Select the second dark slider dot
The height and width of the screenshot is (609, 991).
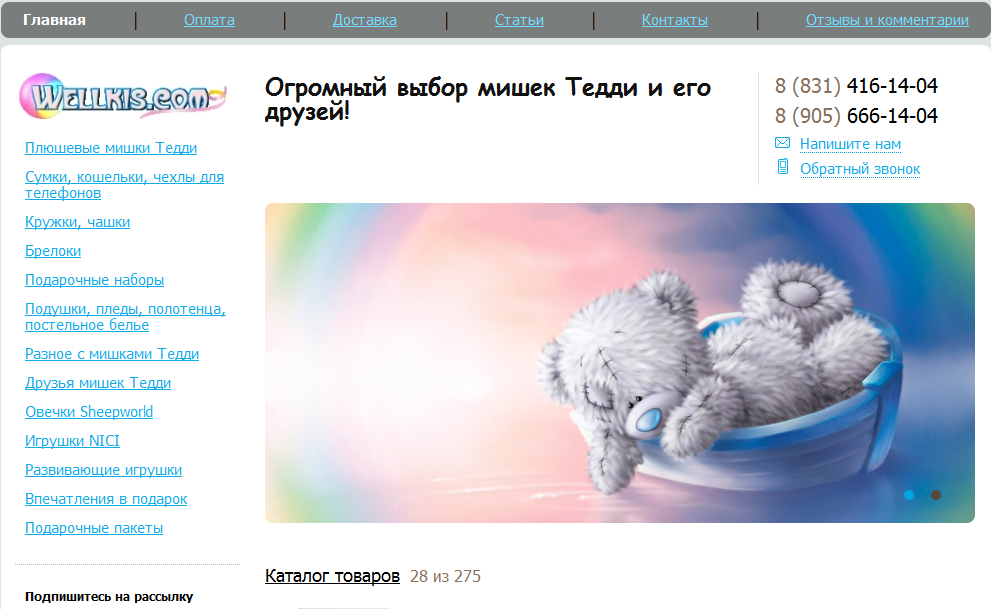(936, 495)
